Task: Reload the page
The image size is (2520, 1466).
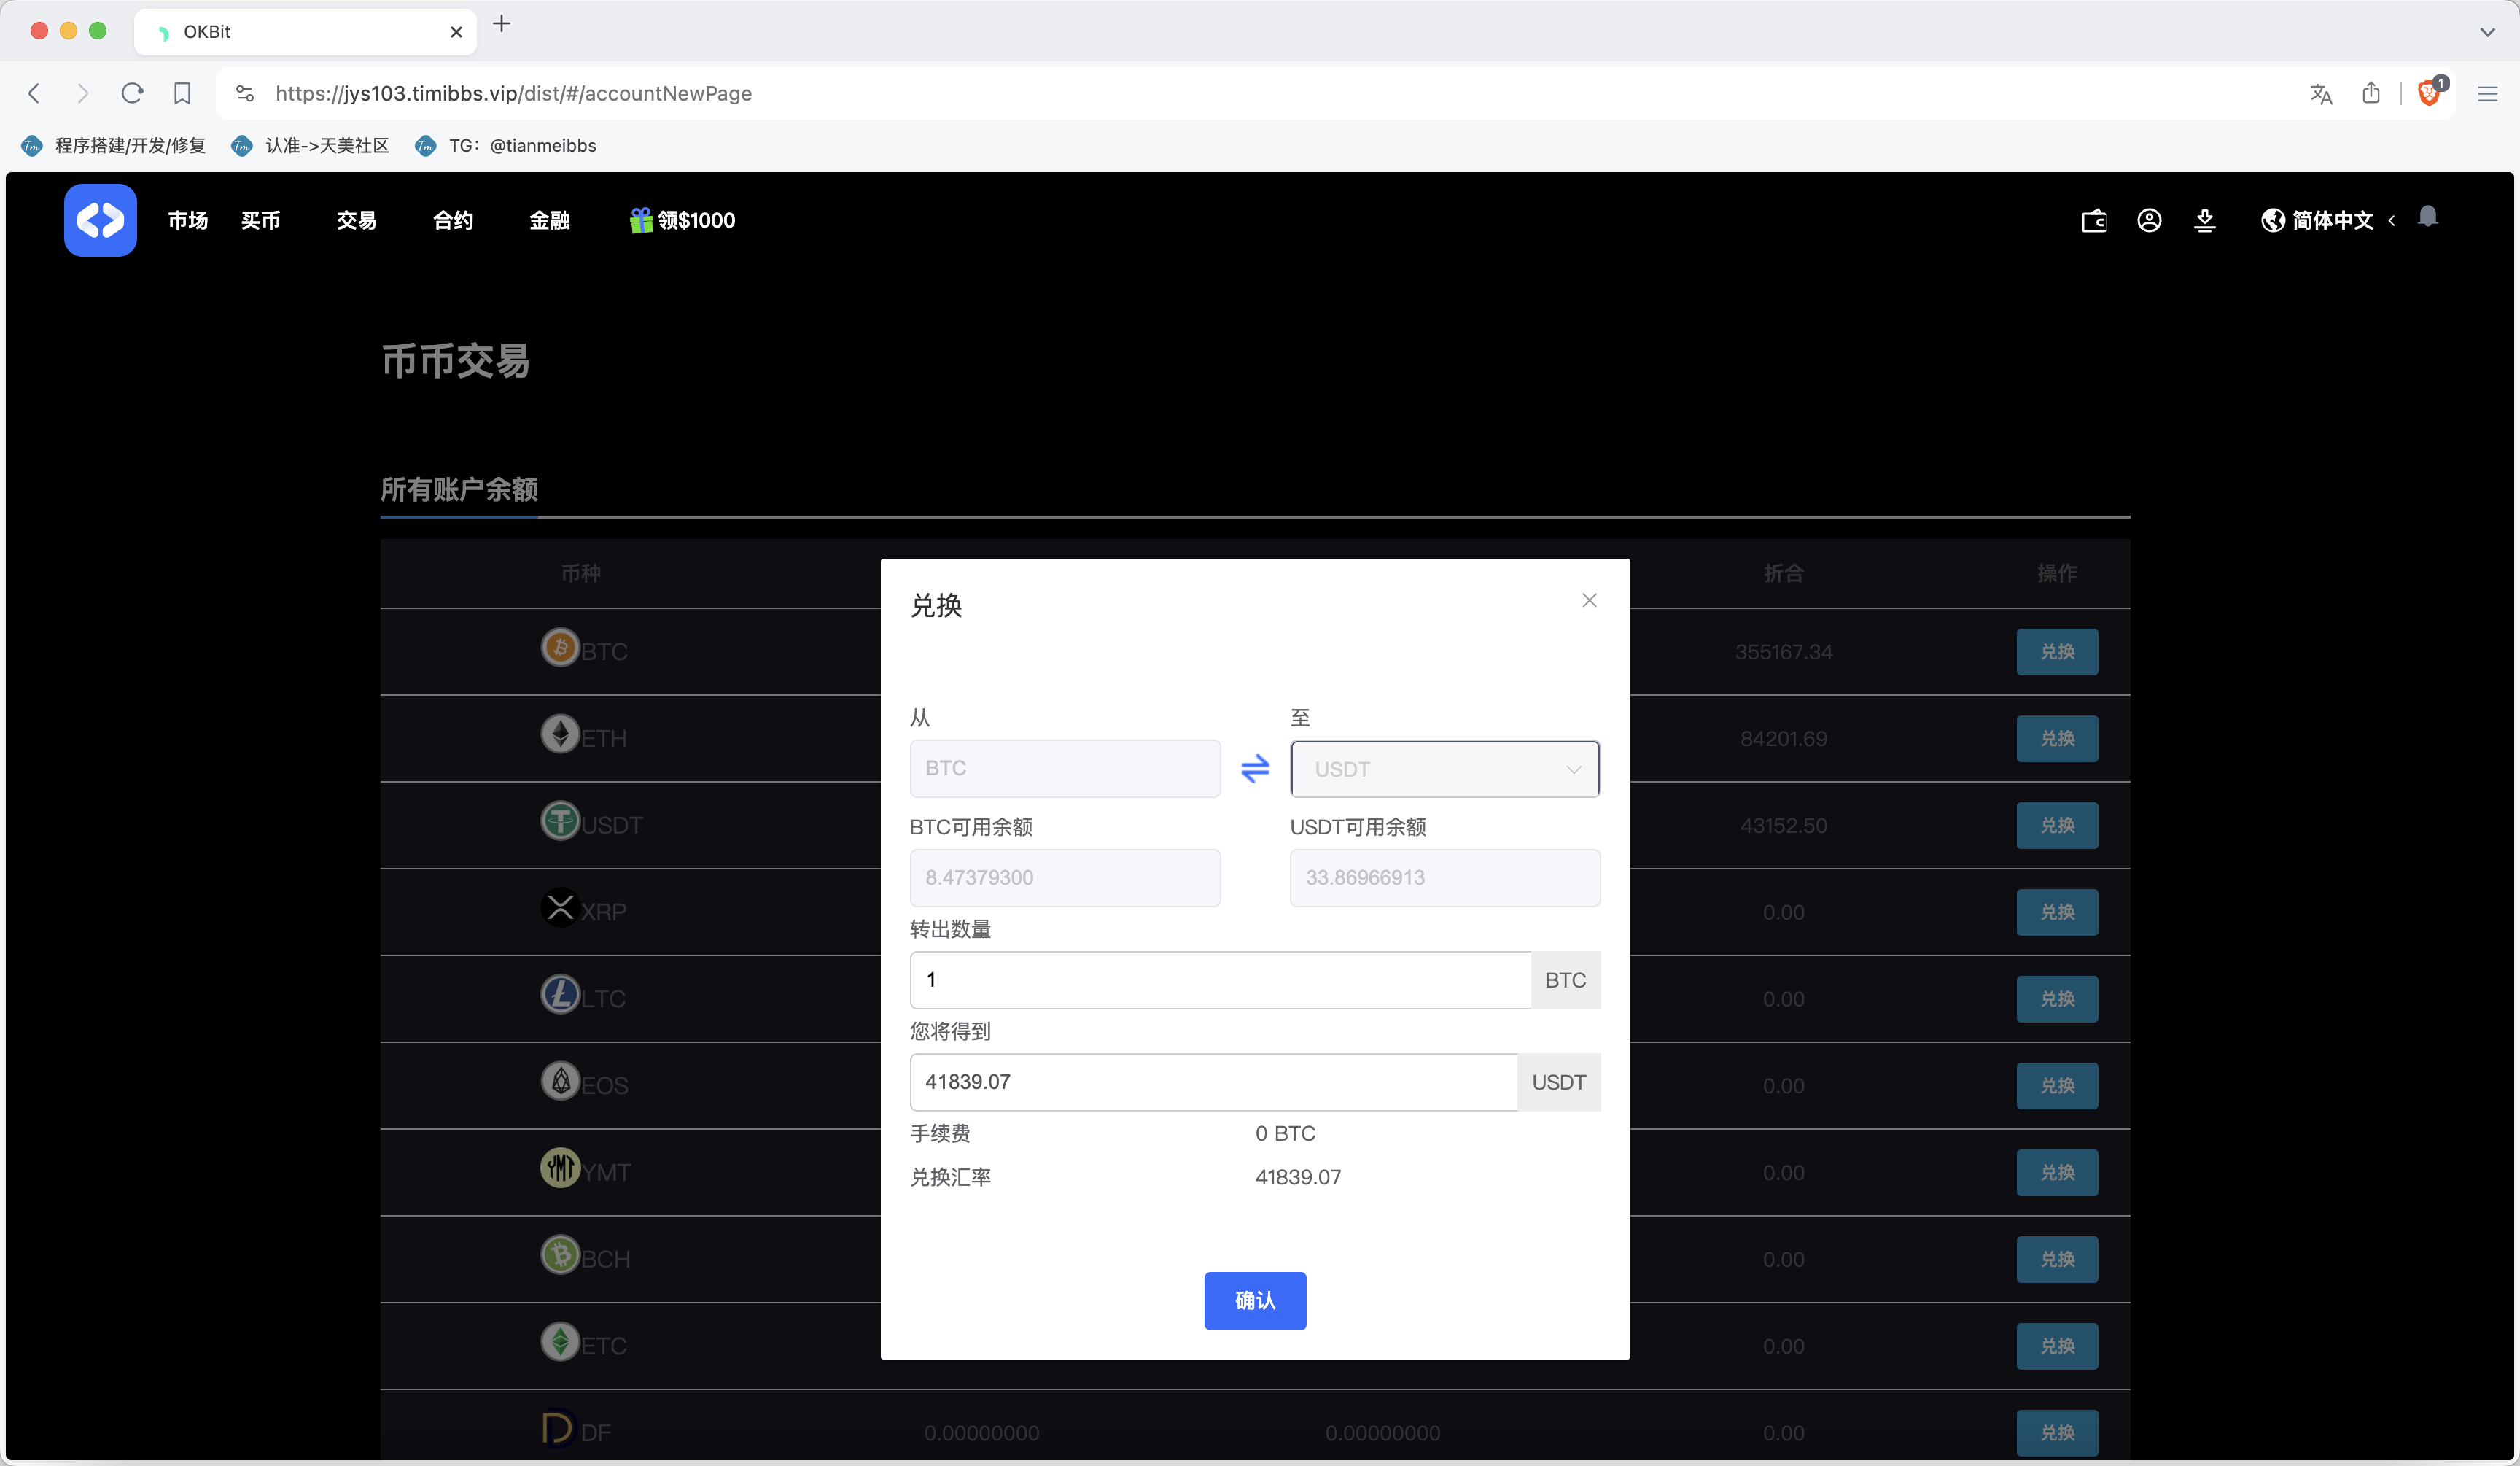Action: pyautogui.click(x=132, y=93)
